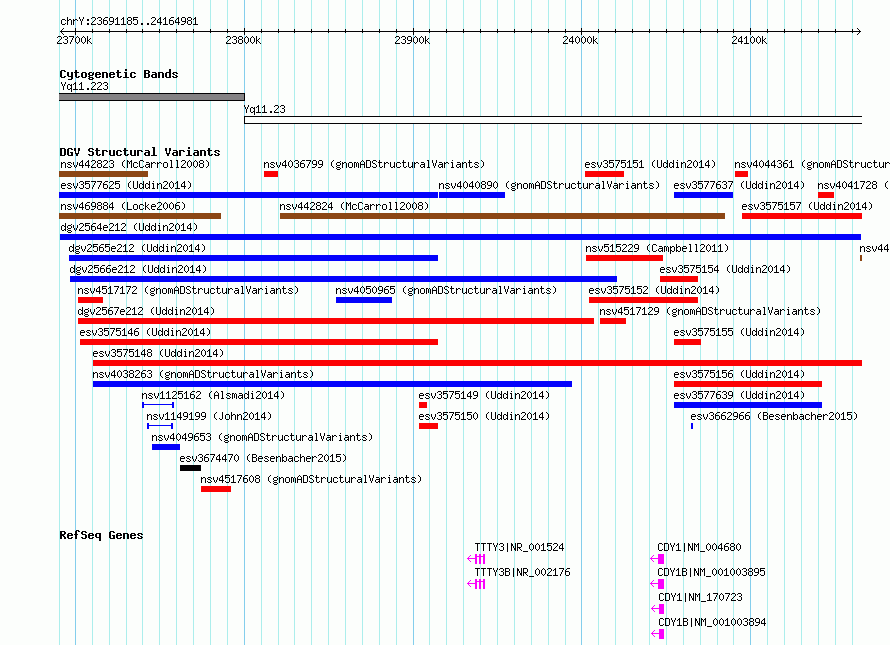Select the long blue dgv2564e212 bar

tap(460, 237)
